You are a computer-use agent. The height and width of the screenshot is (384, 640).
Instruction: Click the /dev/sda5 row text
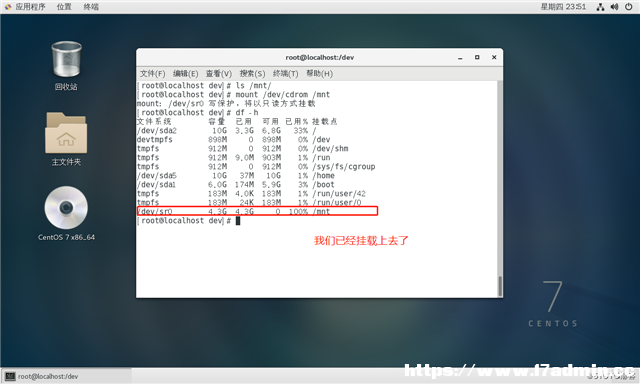click(x=157, y=175)
